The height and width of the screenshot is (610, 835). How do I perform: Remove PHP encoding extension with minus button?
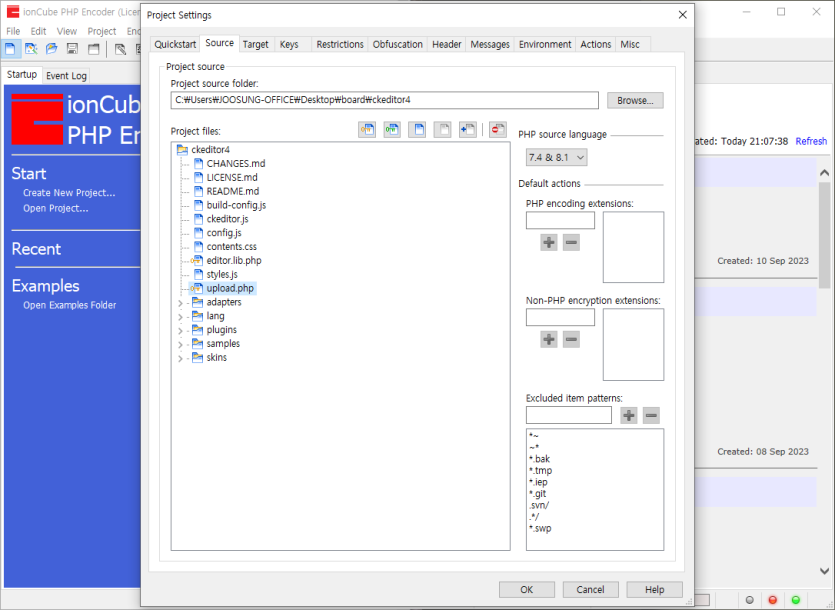(x=571, y=242)
